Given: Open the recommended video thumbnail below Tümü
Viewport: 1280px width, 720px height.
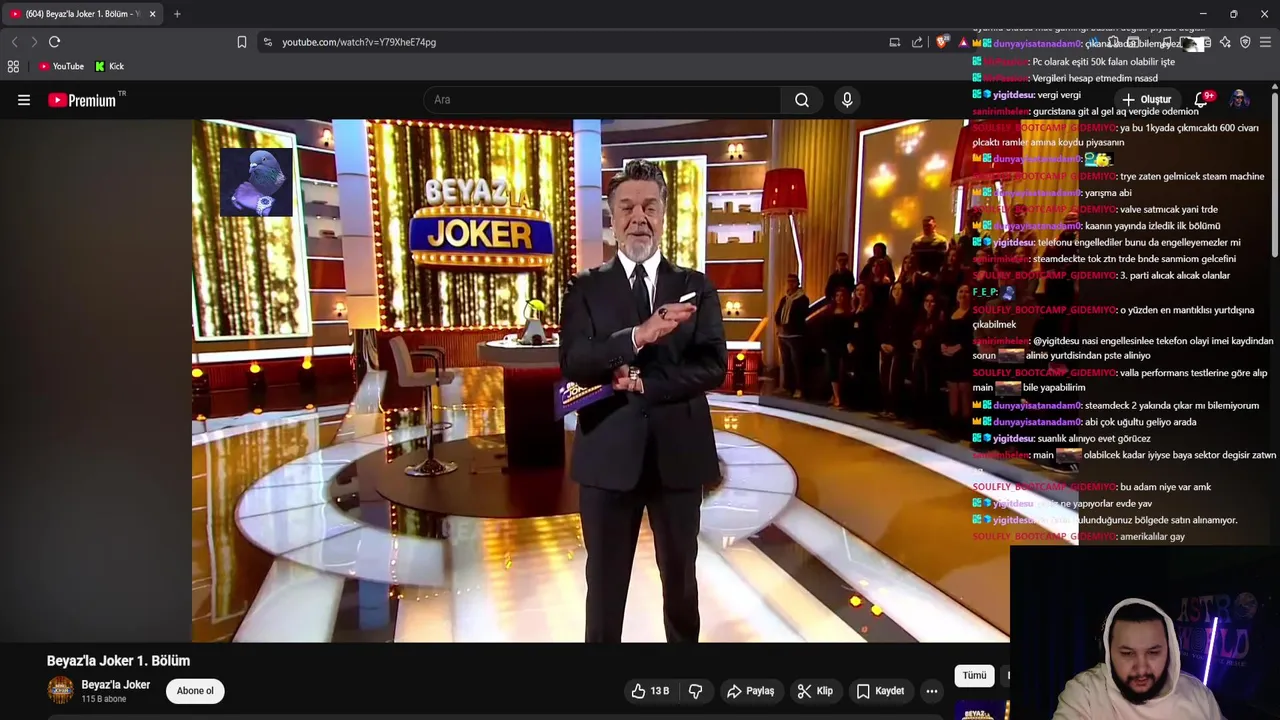Looking at the screenshot, I should [x=981, y=709].
